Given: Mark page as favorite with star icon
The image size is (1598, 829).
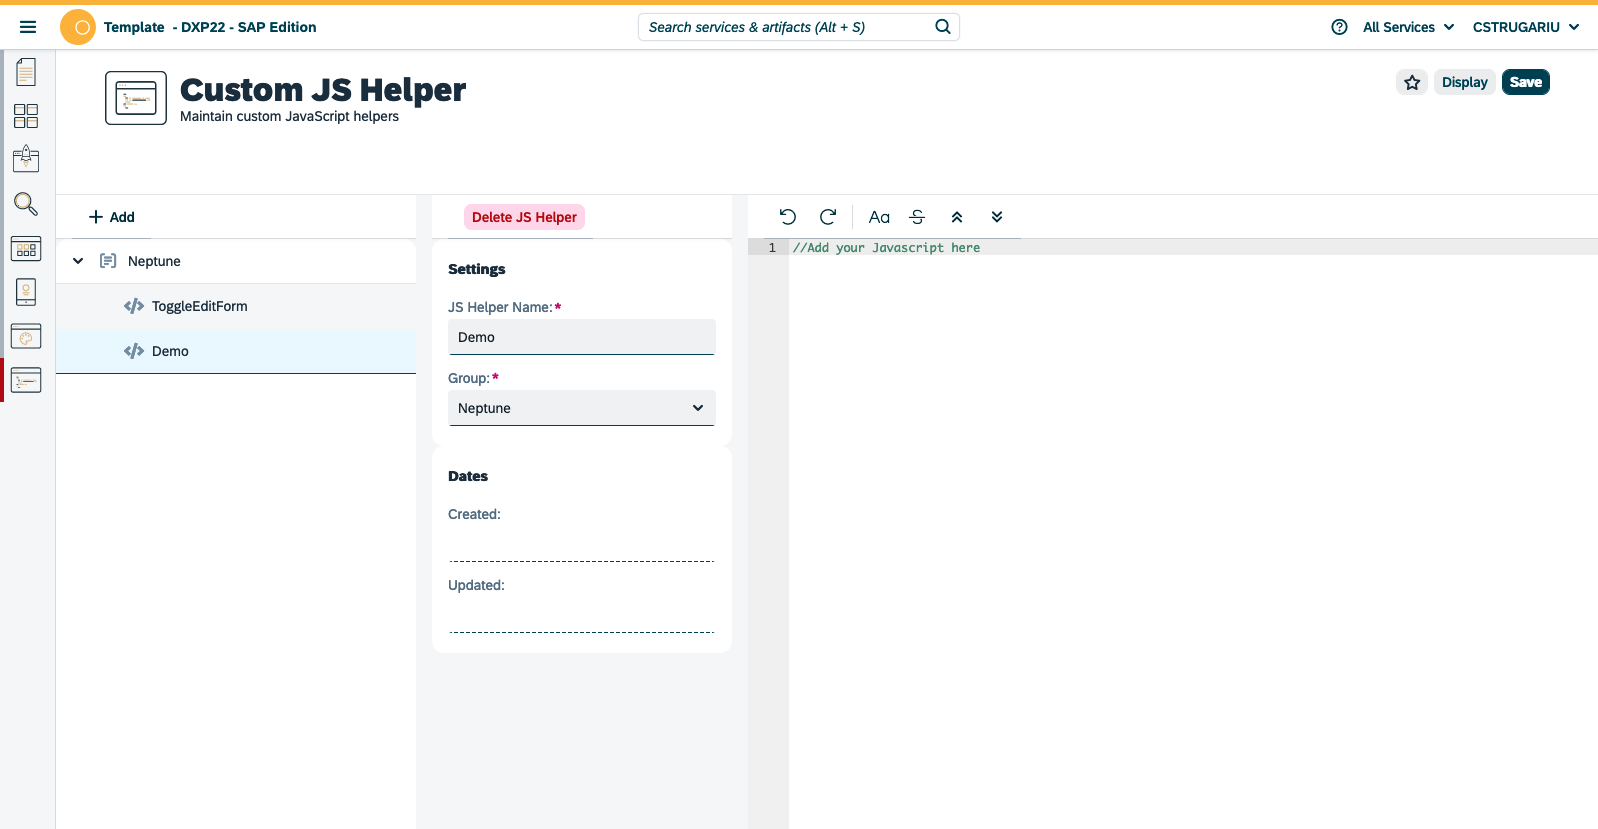Looking at the screenshot, I should tap(1412, 82).
